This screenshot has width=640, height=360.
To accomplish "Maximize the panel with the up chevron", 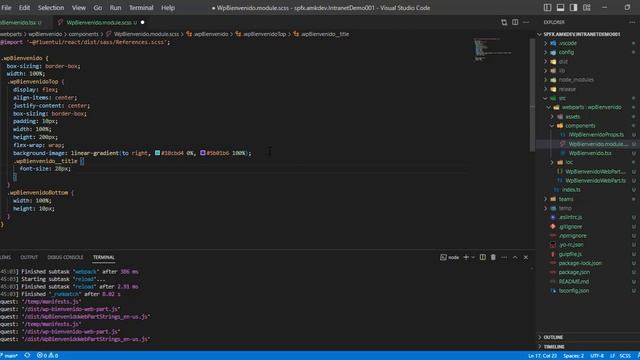I will pos(515,257).
